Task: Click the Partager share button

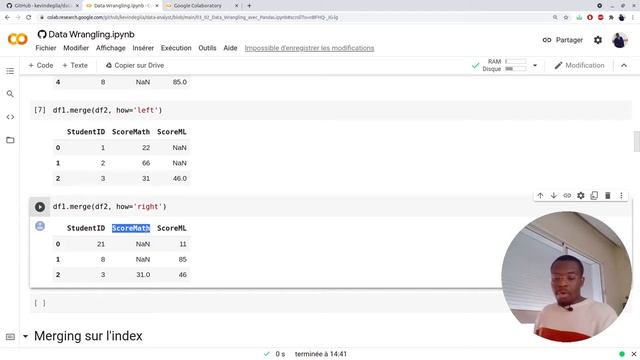Action: click(563, 40)
